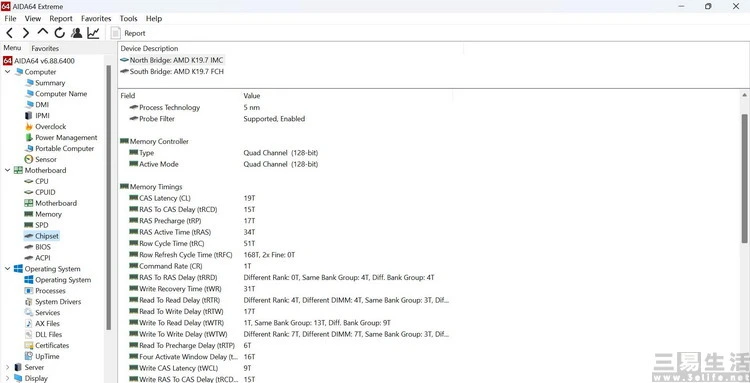Select South Bridge: AMD K19.7 FCH device
This screenshot has width=750, height=383.
(x=172, y=72)
